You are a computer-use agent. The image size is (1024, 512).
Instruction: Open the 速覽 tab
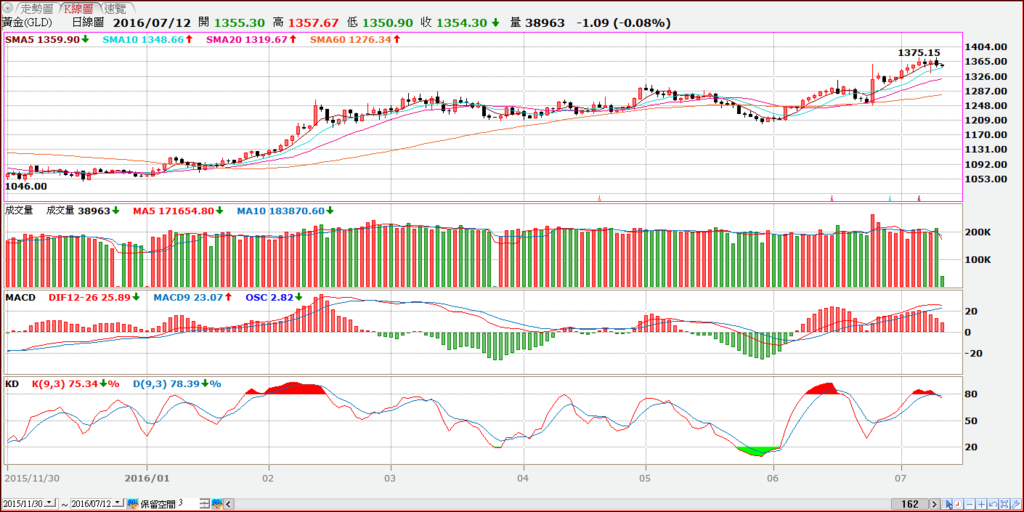click(x=116, y=8)
